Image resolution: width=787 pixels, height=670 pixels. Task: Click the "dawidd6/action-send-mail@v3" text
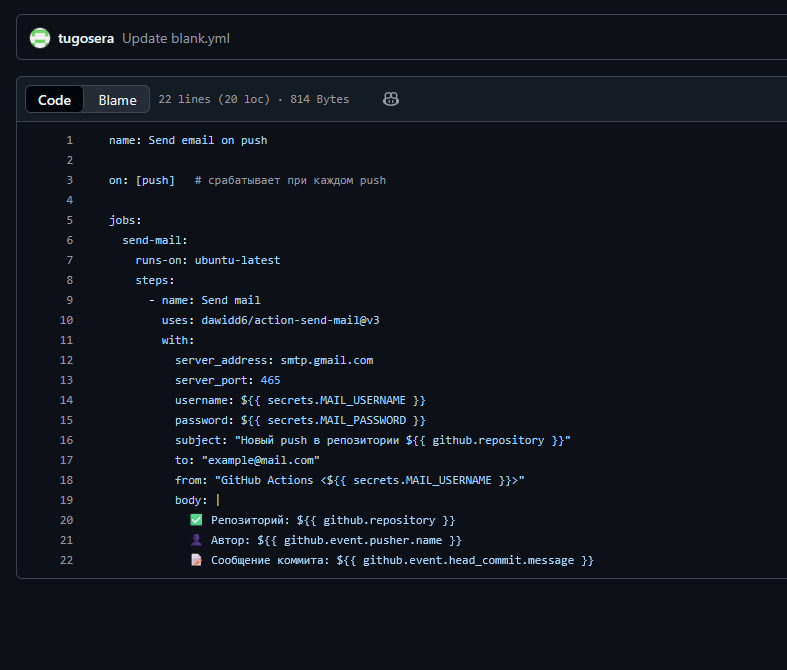290,320
